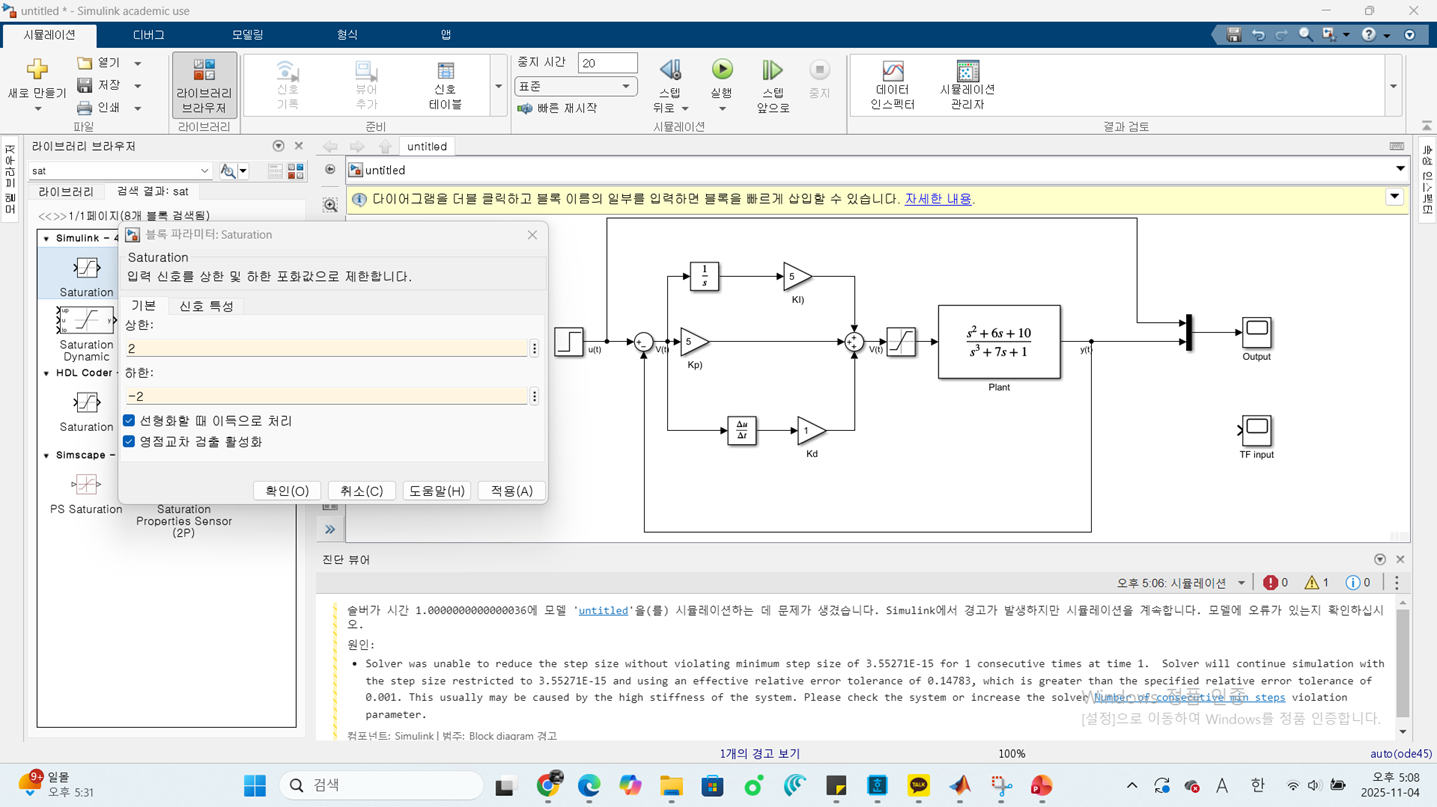
Task: Toggle 영점교차 검출 활성화 checkbox
Action: click(129, 441)
